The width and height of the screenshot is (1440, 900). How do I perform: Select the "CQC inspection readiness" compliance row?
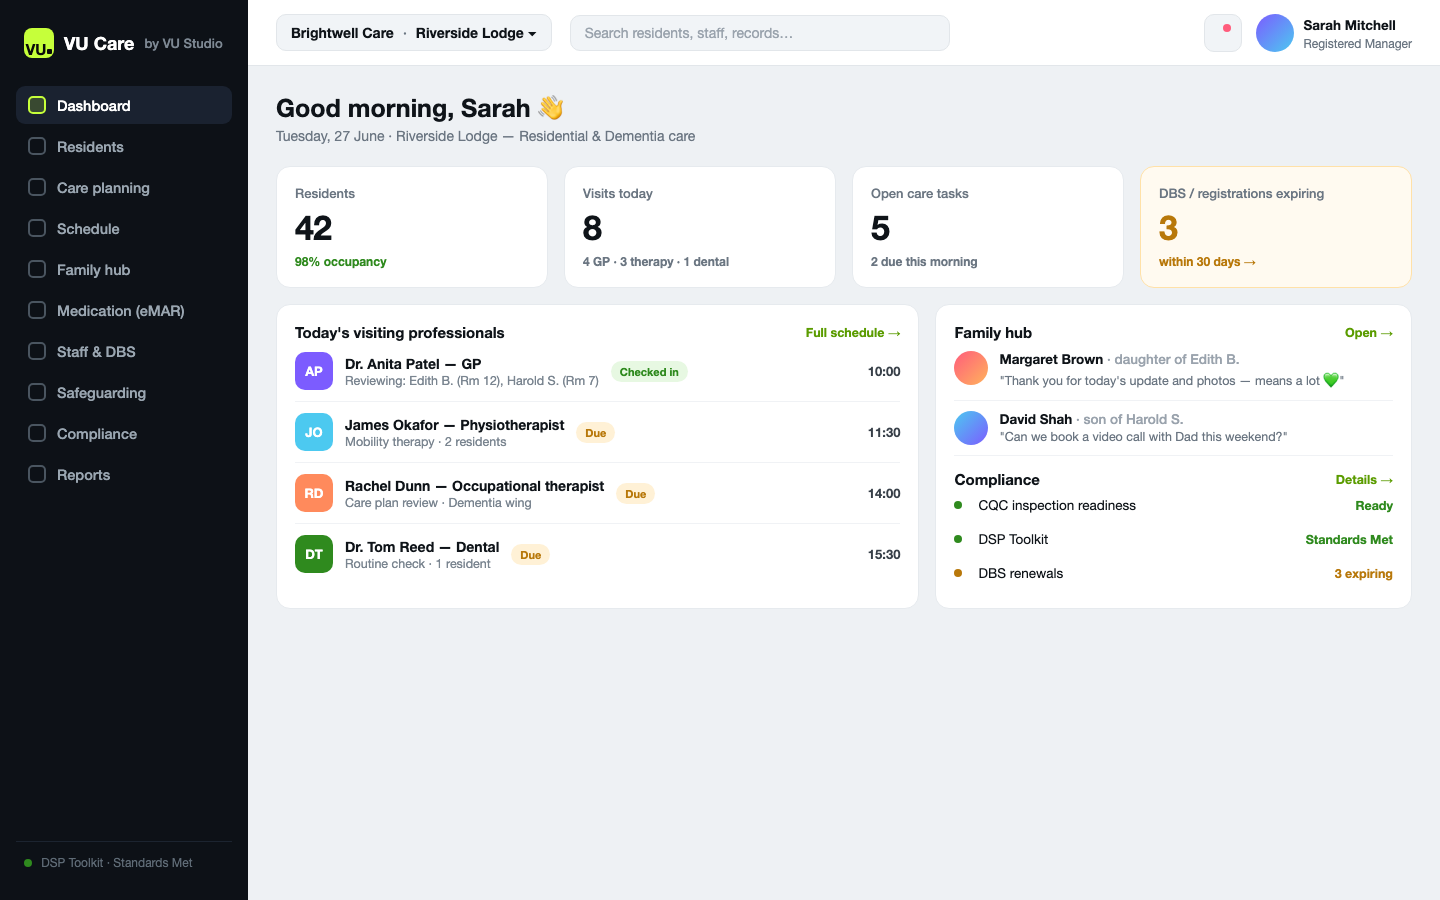[1173, 506]
